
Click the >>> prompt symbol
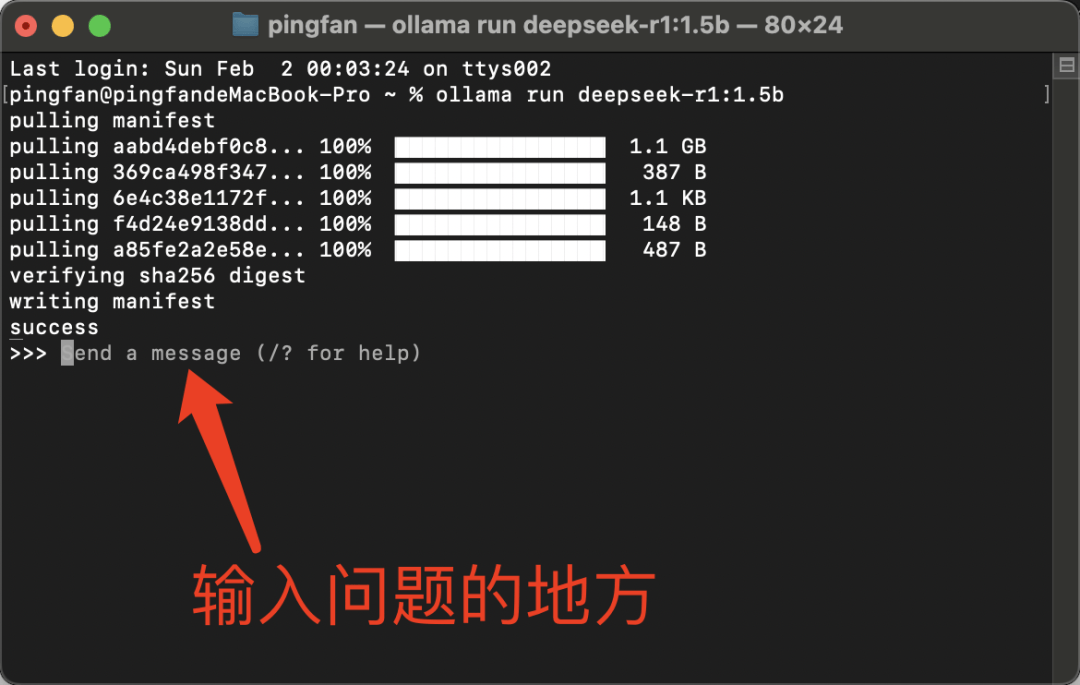[x=28, y=354]
